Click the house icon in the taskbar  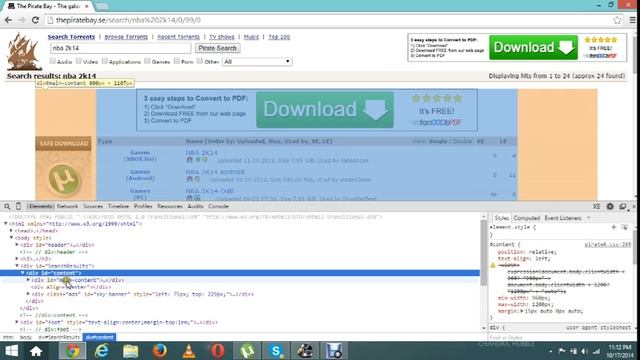(x=36, y=351)
